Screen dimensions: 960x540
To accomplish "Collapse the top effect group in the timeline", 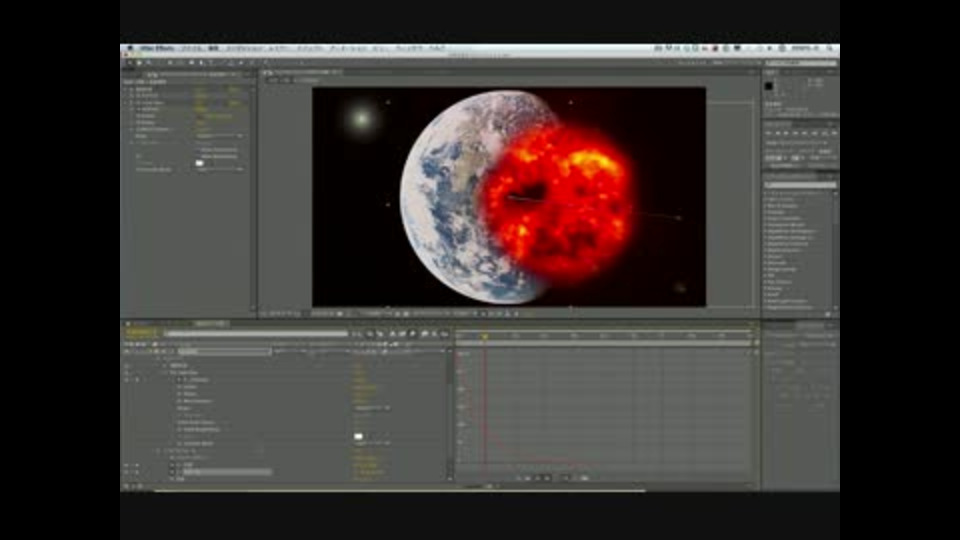I will click(165, 365).
